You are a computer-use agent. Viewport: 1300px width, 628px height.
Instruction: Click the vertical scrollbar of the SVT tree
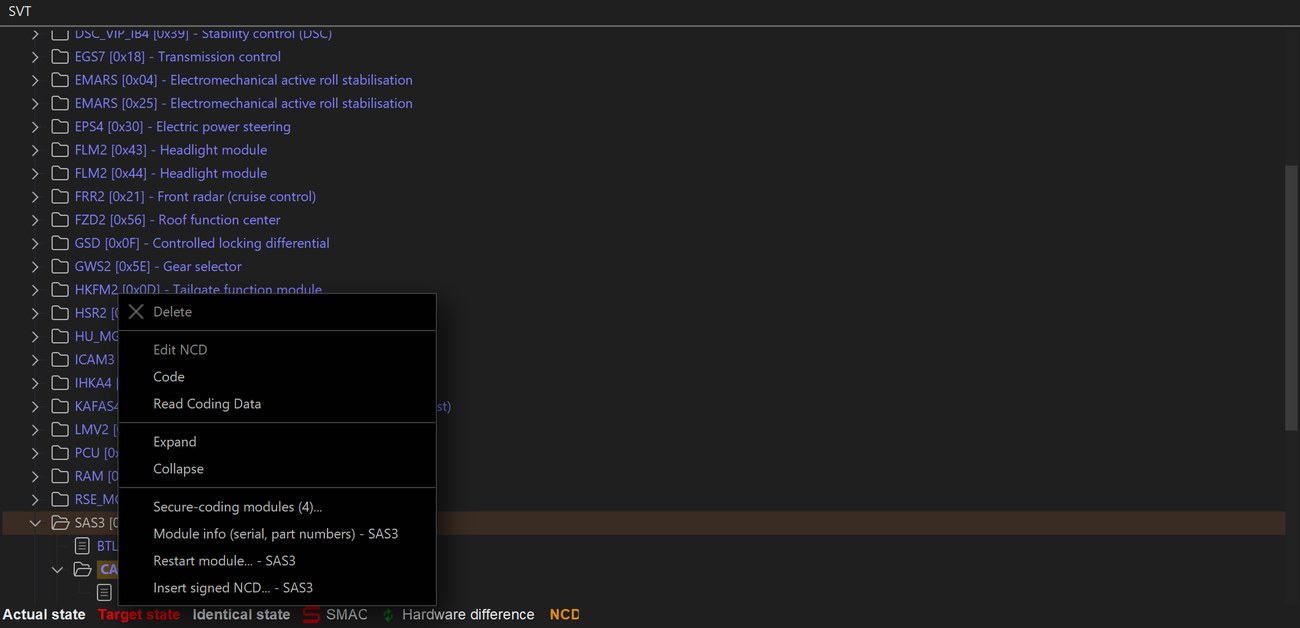[x=1292, y=298]
